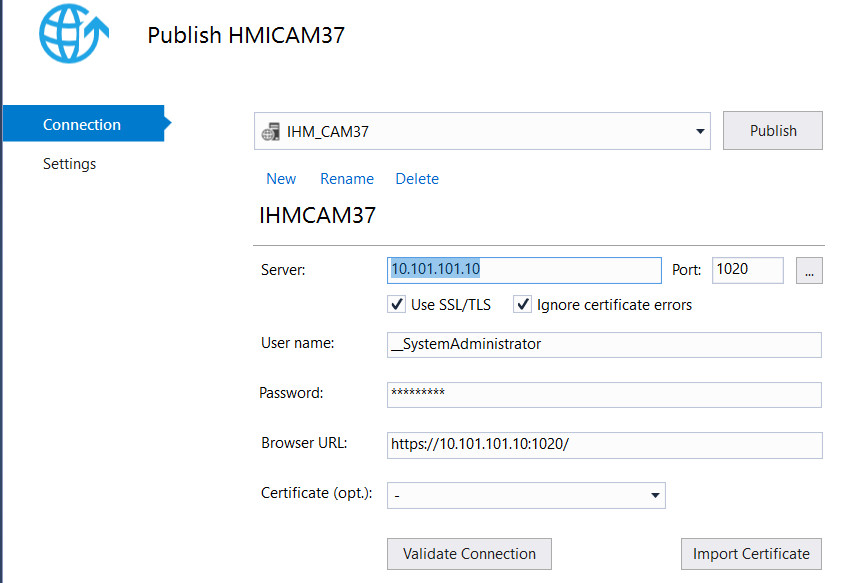This screenshot has height=583, width=846.
Task: Uncheck the Use SSL/TLS checkbox
Action: (397, 305)
